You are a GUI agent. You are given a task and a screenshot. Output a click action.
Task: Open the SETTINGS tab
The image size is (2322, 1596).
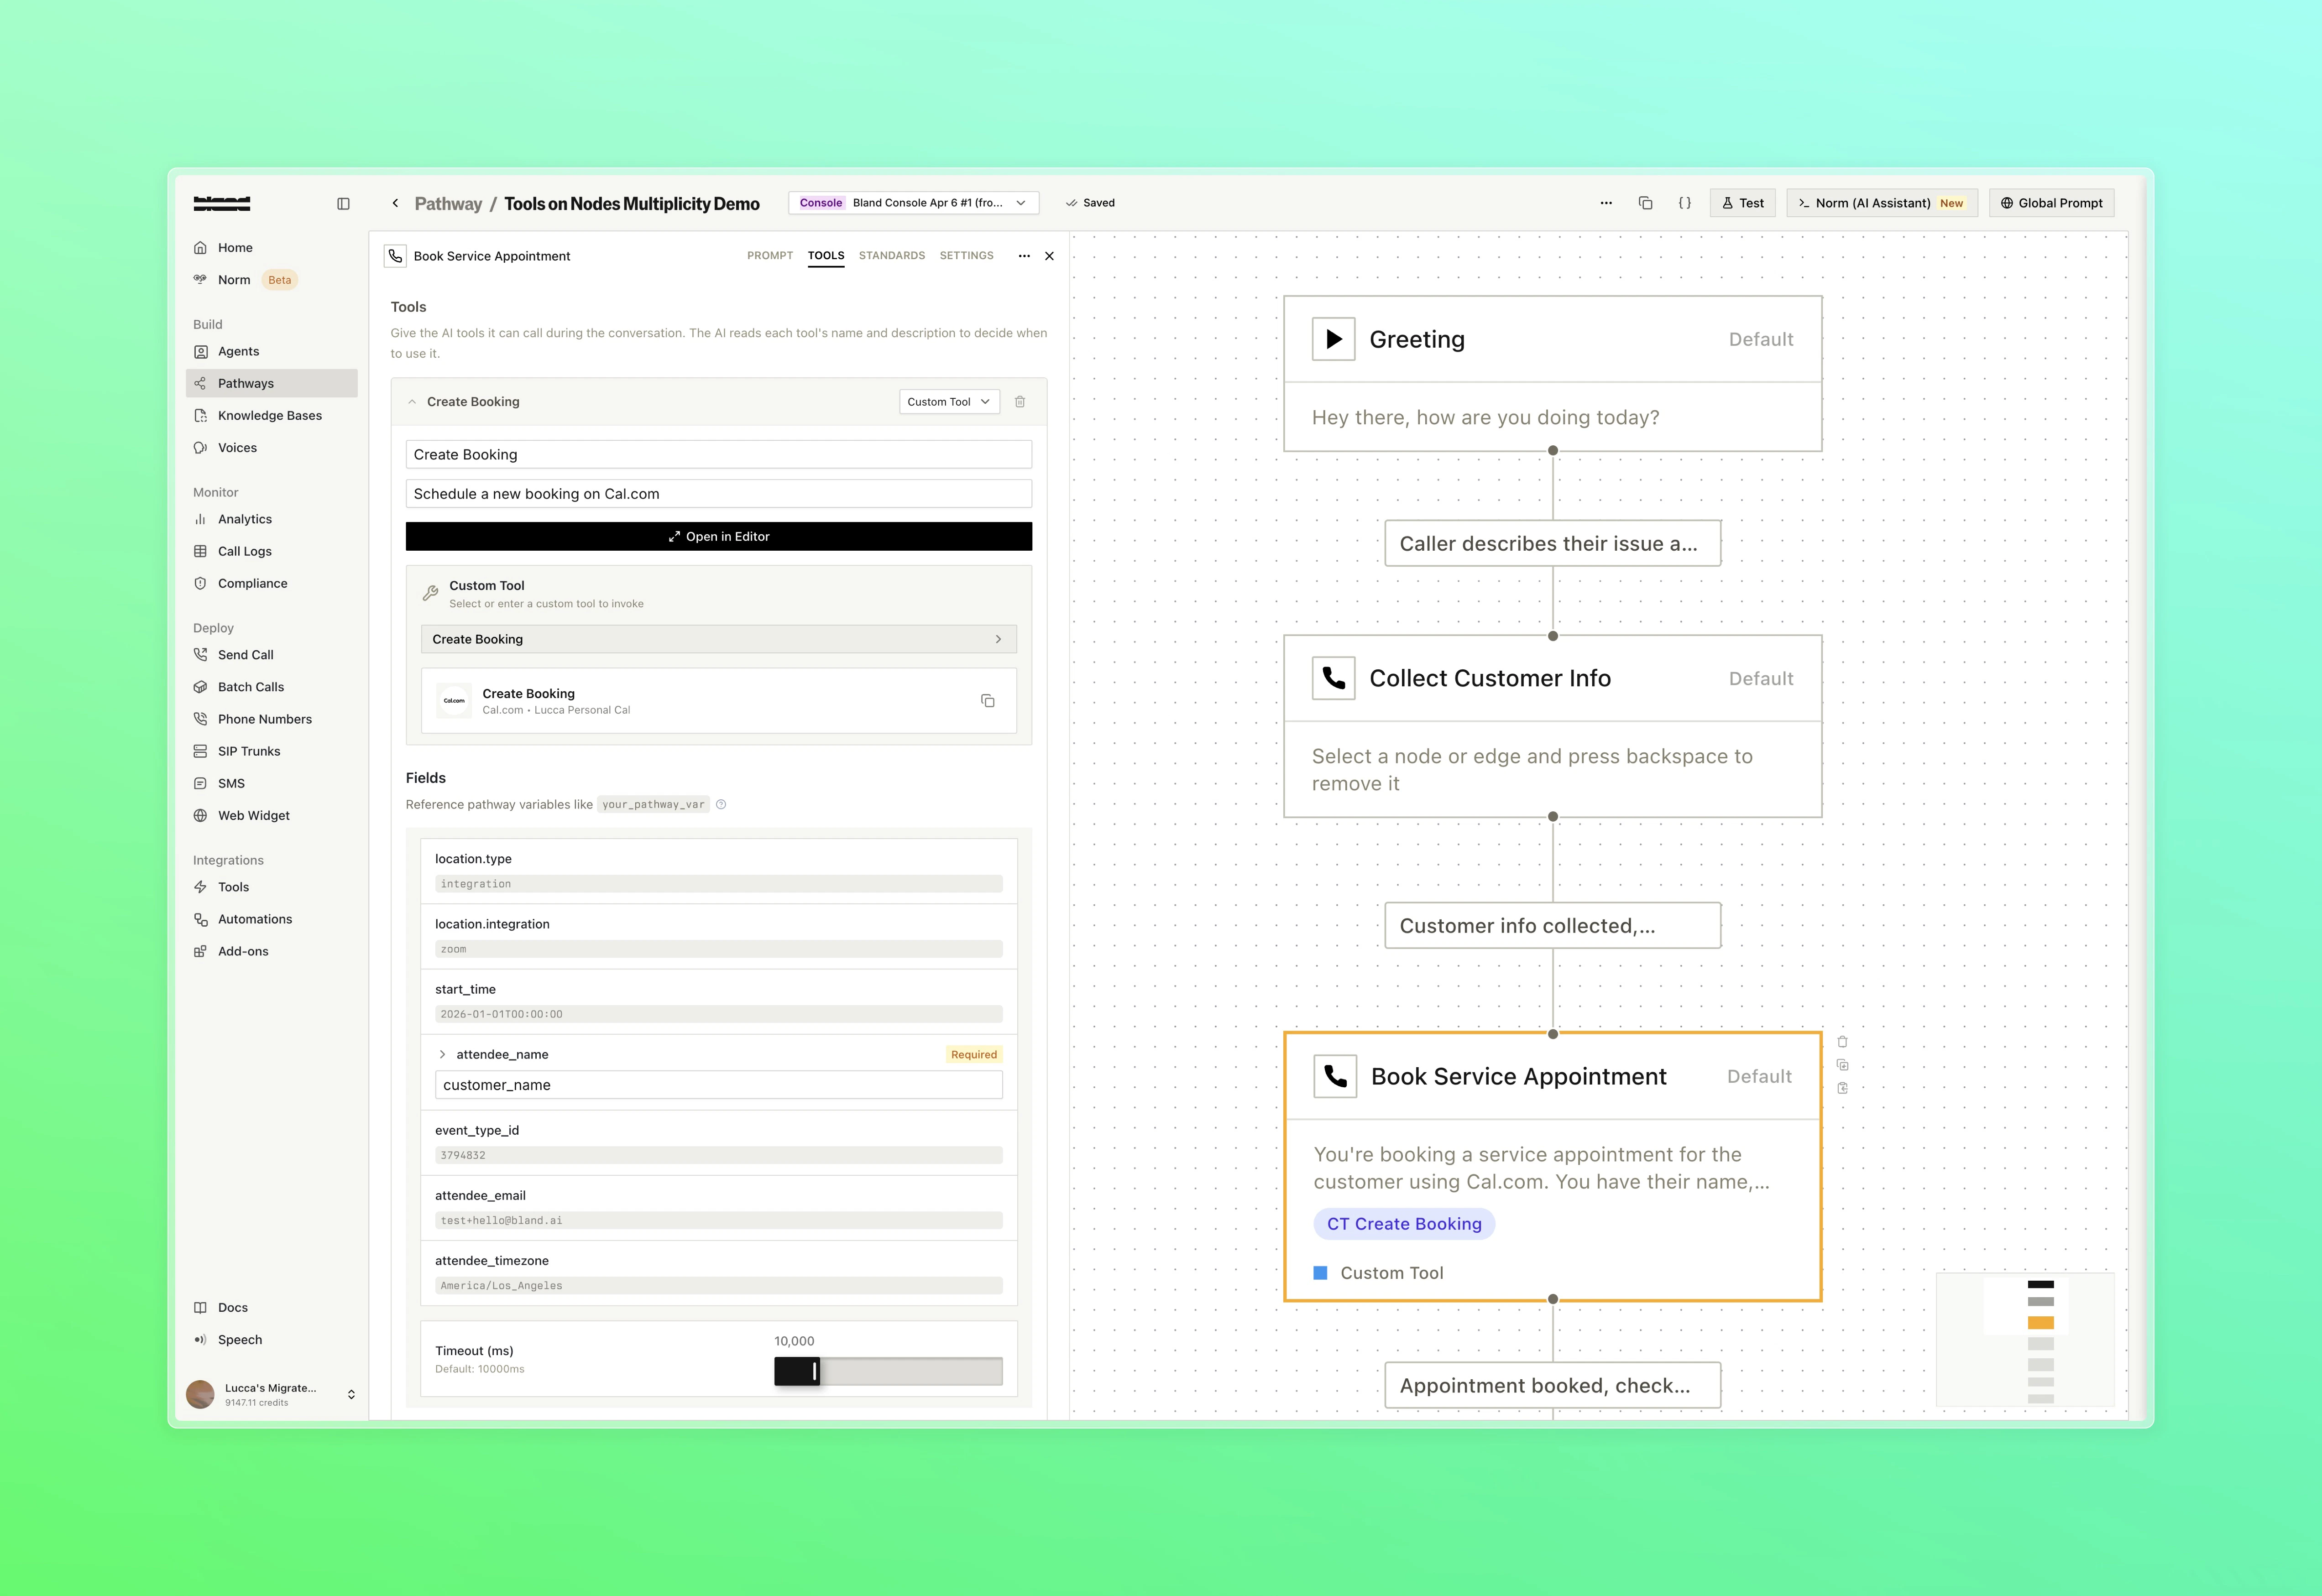966,255
